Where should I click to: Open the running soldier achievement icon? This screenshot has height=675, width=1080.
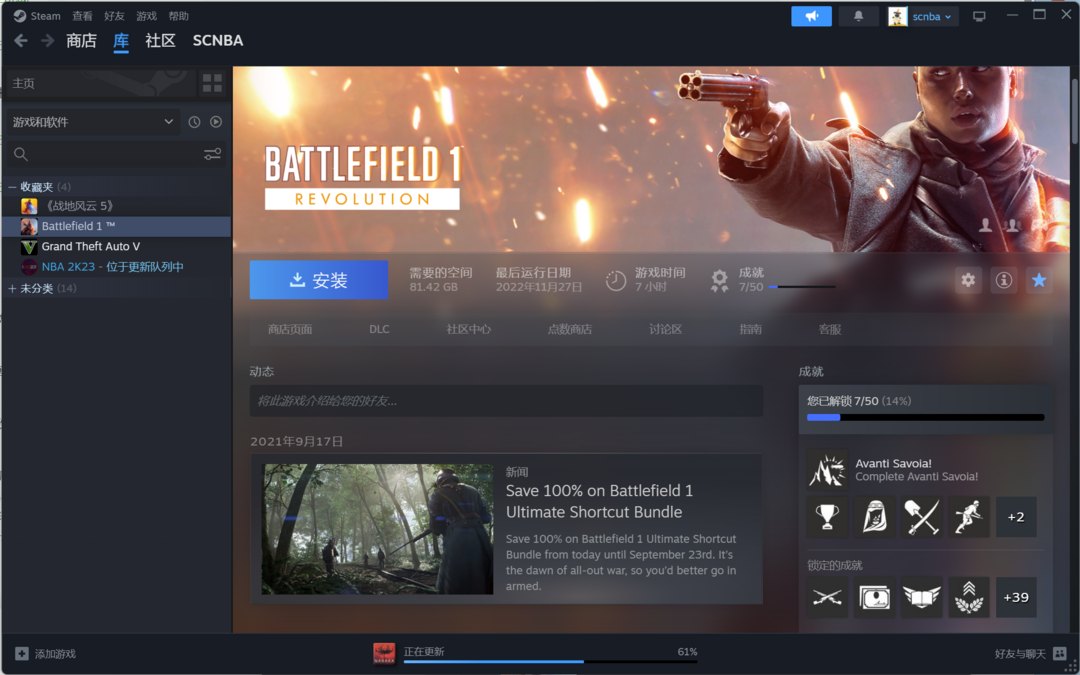(x=968, y=517)
